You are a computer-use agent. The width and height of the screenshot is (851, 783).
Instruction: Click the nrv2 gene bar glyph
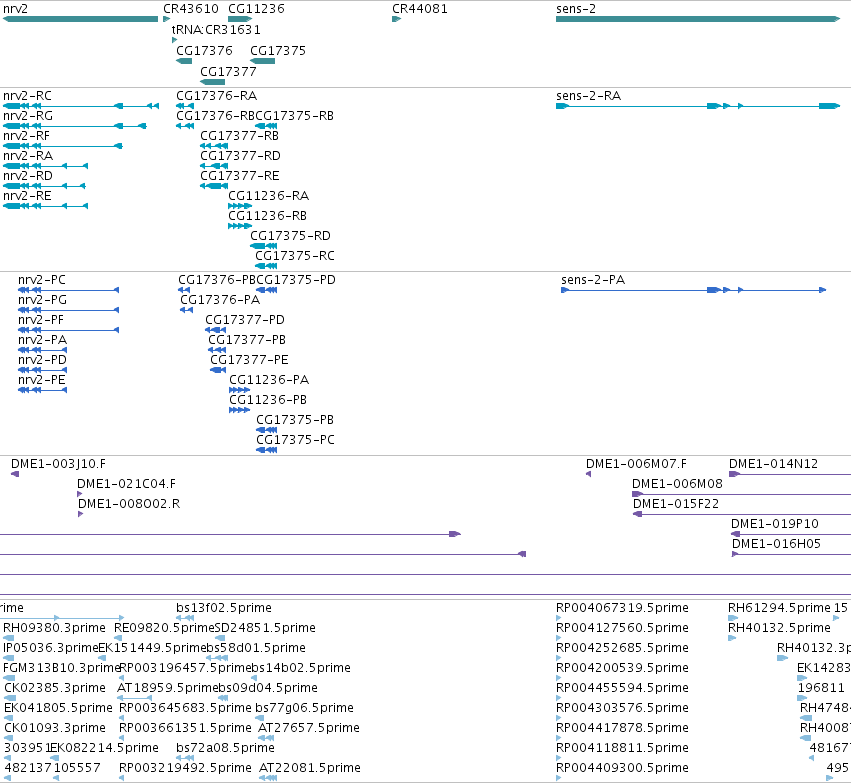80,19
